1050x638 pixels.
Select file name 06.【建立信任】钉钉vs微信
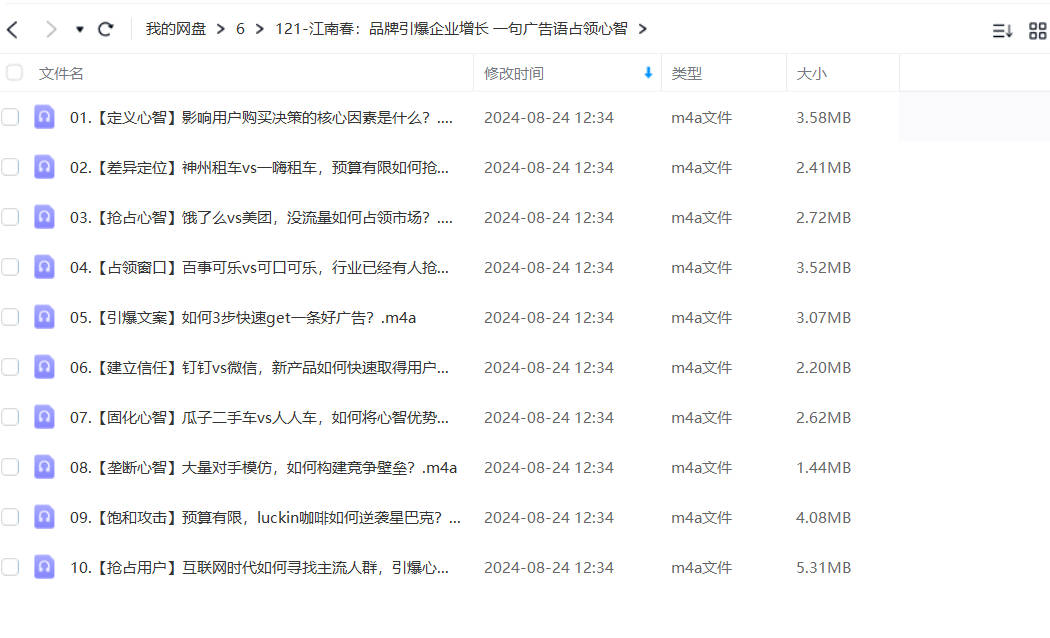pos(259,368)
